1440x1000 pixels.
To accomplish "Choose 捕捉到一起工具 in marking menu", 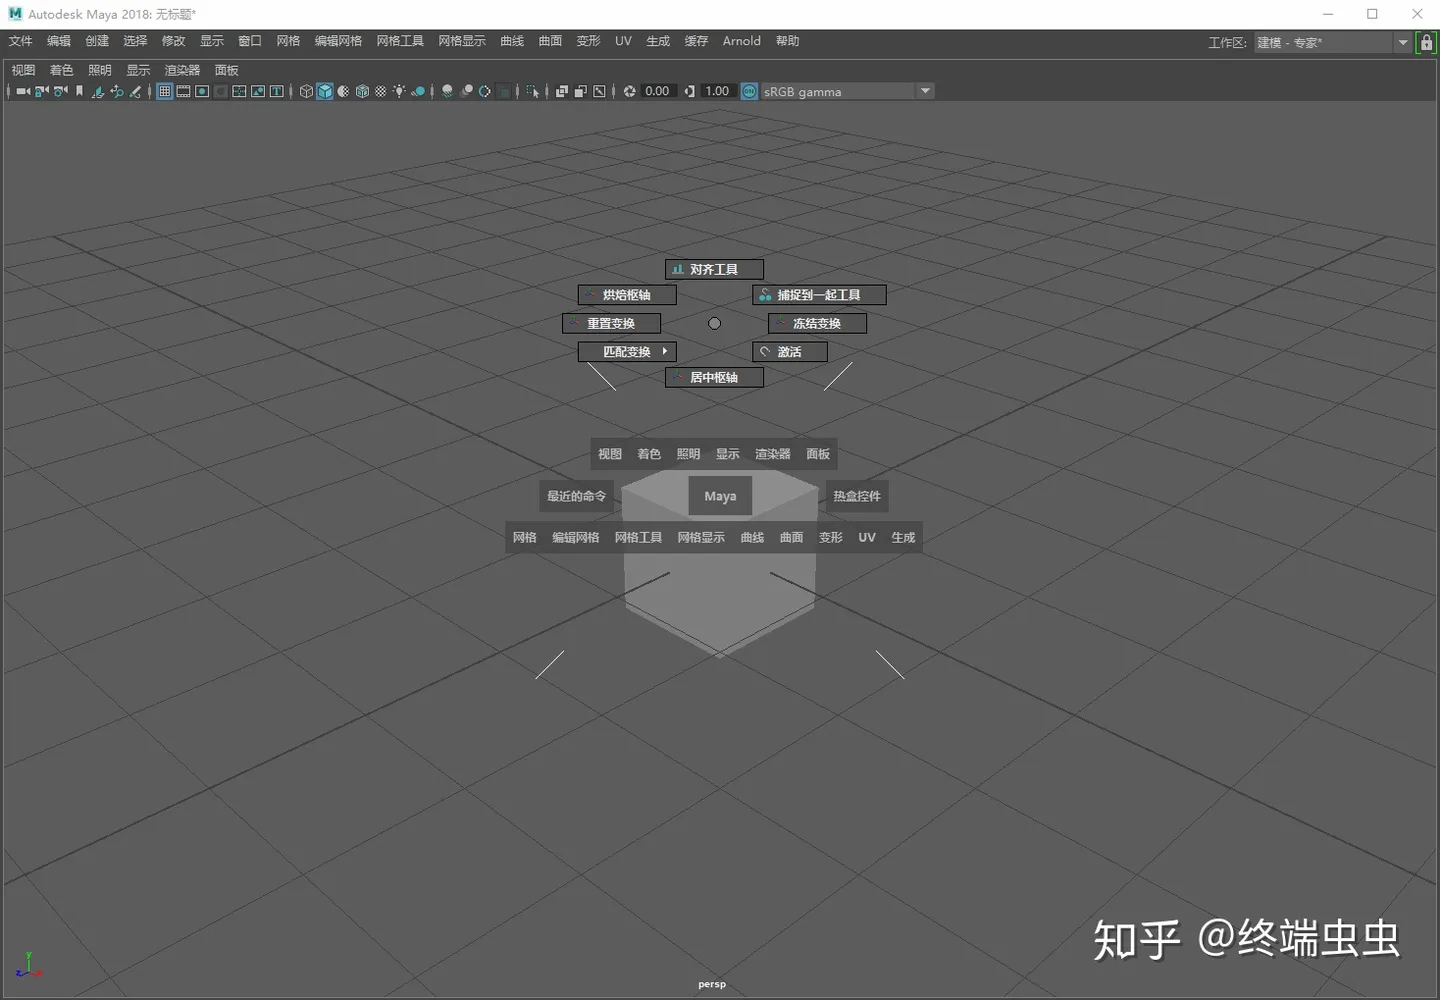I will 819,295.
